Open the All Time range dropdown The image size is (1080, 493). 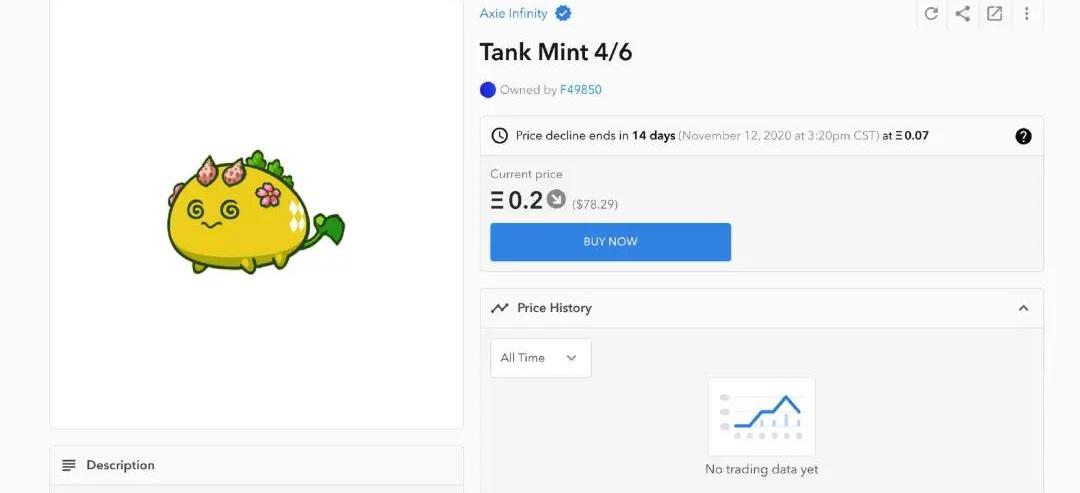[x=540, y=358]
